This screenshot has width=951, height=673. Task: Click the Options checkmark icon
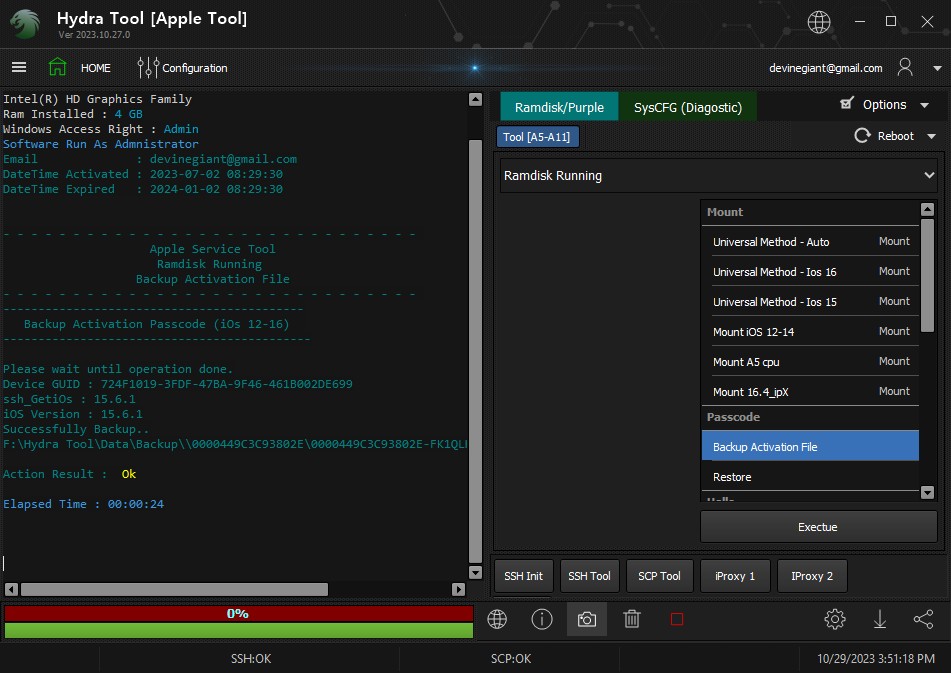tap(847, 104)
